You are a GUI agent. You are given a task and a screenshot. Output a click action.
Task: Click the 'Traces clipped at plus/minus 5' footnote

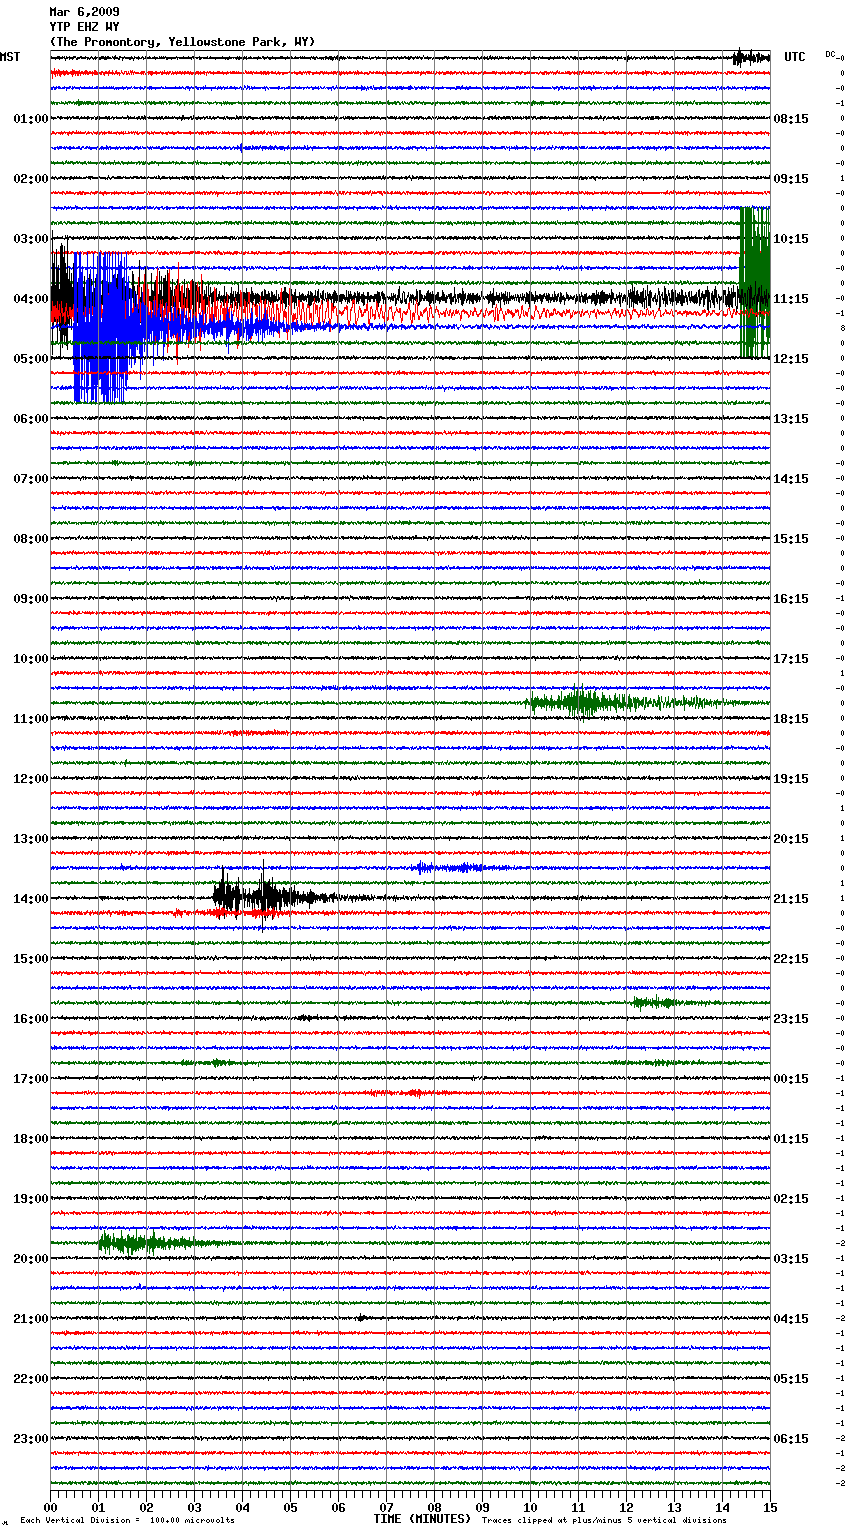(x=604, y=1521)
